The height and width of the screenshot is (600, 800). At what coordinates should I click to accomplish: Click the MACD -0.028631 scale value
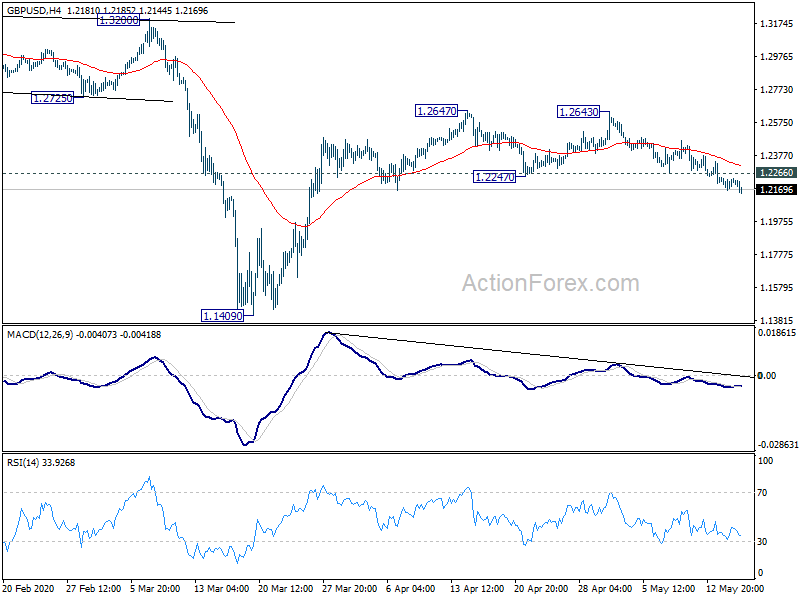[778, 445]
